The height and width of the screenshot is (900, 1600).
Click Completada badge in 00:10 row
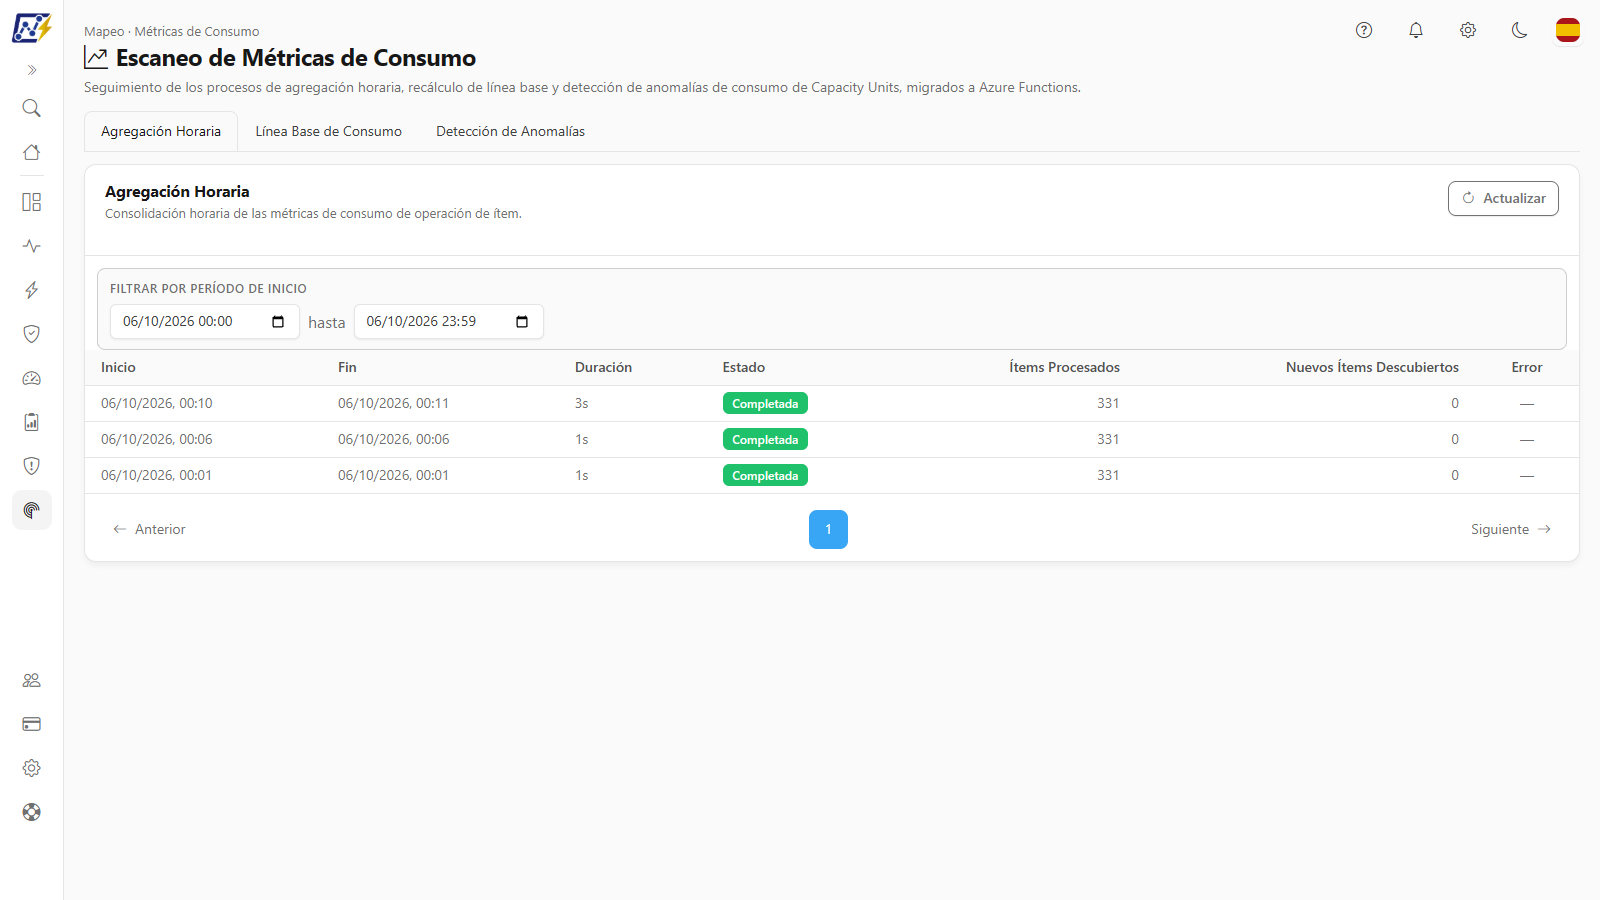tap(765, 403)
